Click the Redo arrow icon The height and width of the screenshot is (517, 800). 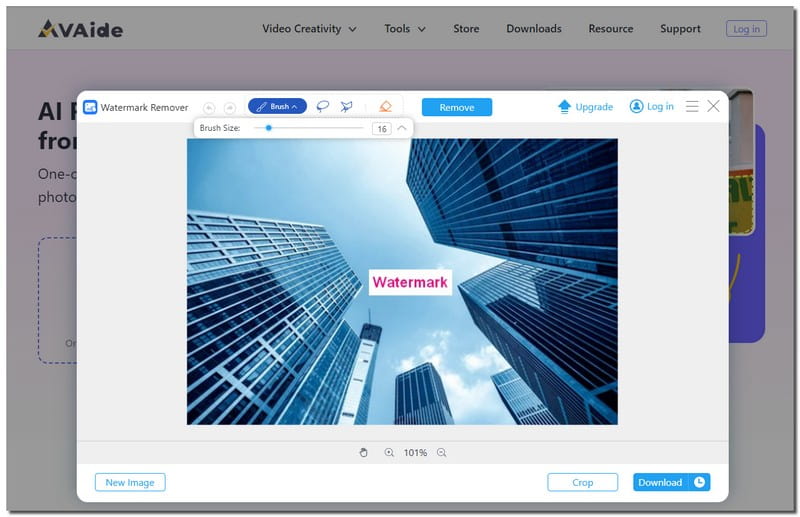click(229, 107)
